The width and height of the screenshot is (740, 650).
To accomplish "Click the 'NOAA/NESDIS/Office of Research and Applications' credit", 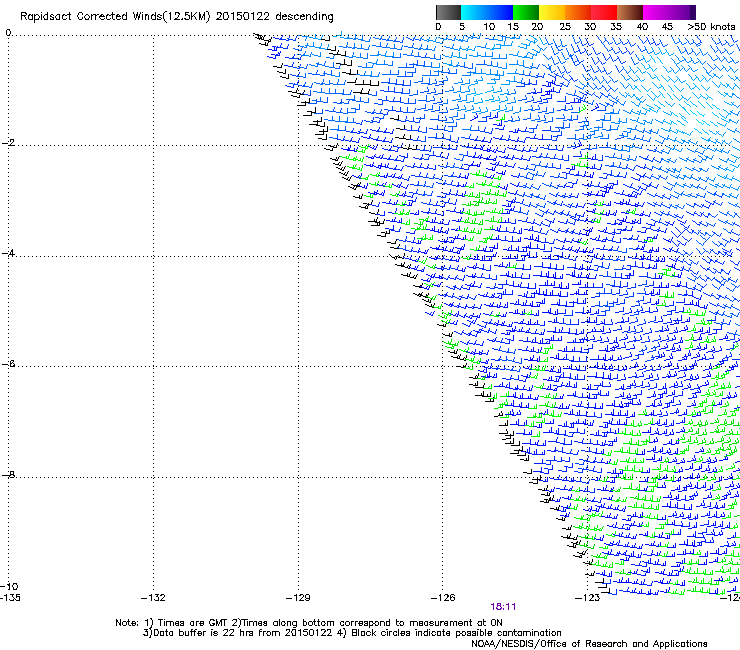I will coord(589,644).
